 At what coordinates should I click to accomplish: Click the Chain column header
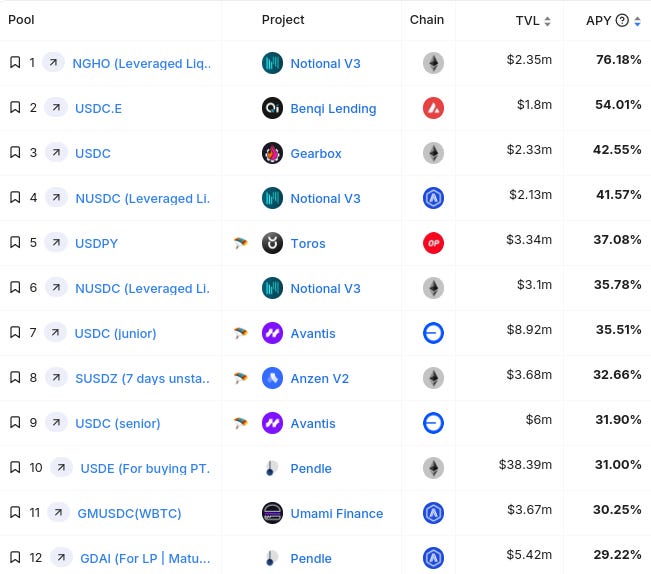[427, 20]
